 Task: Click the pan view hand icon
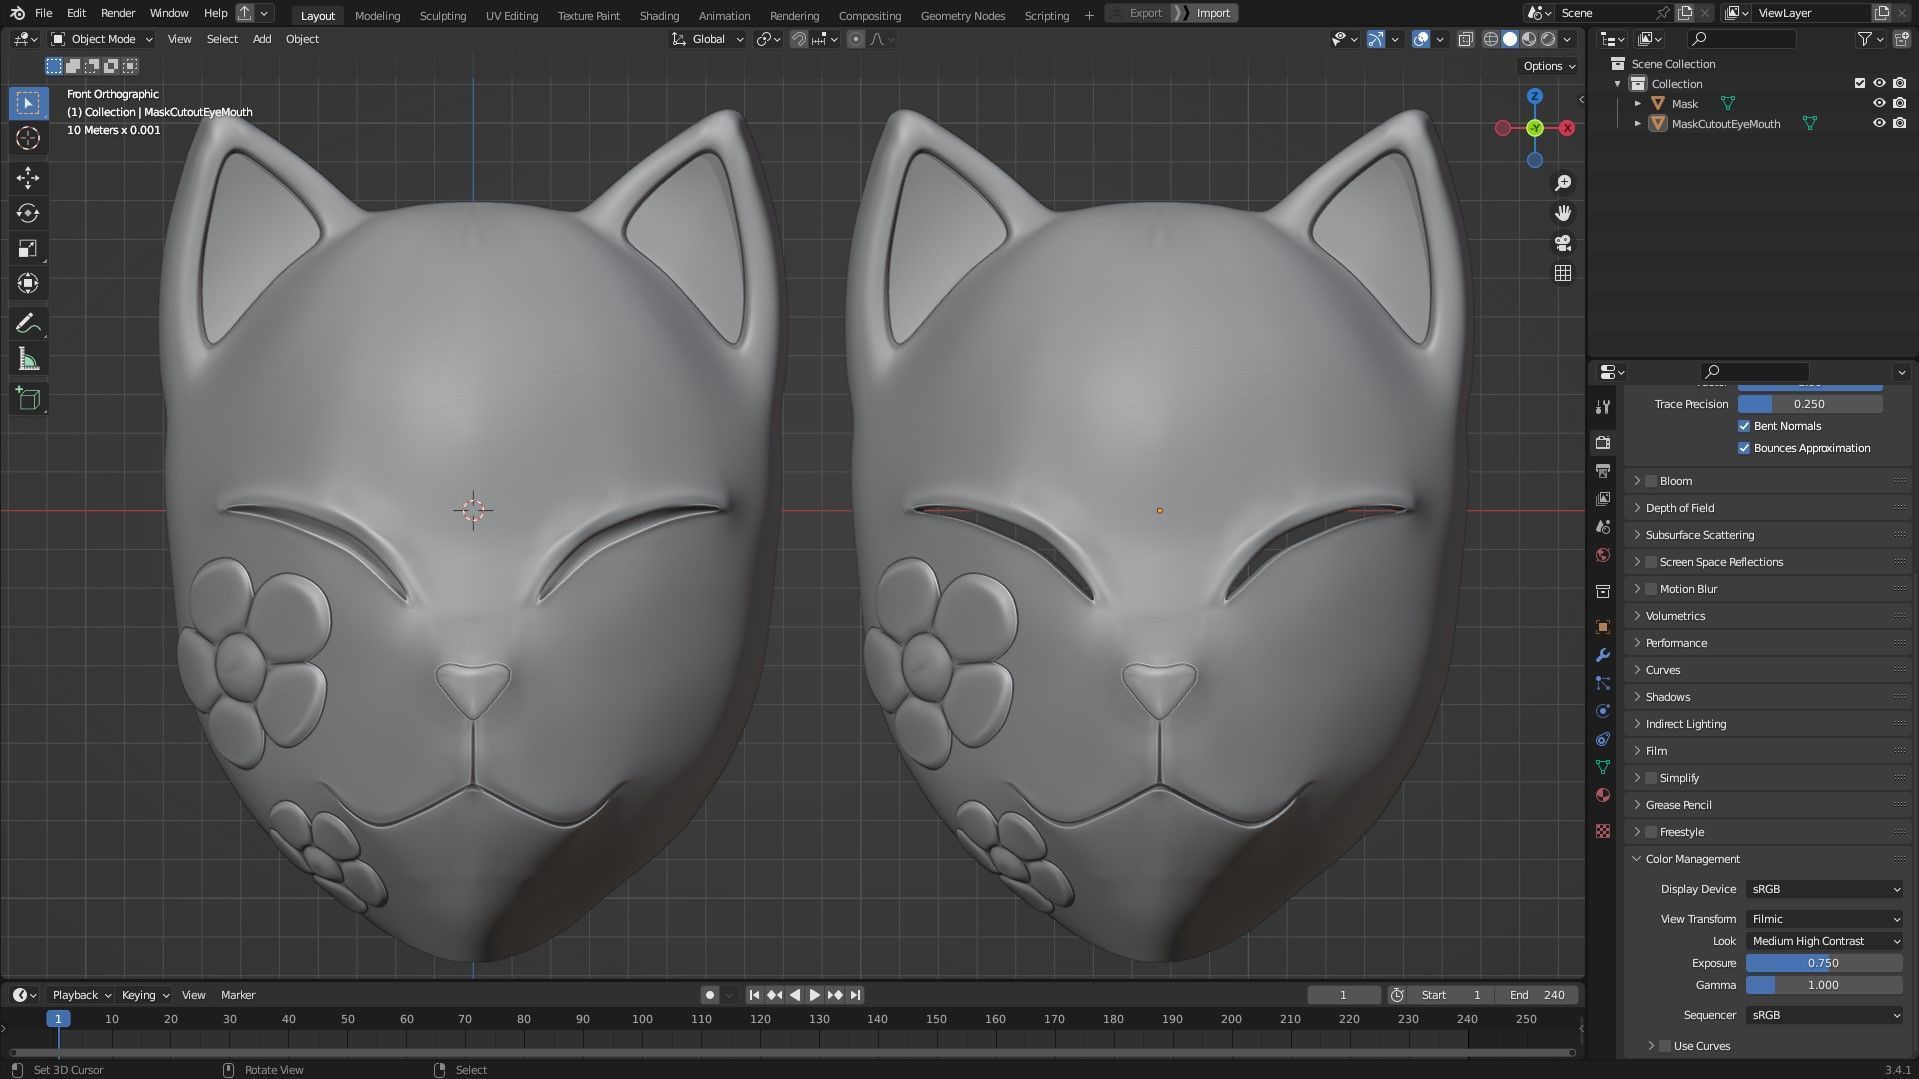1563,213
